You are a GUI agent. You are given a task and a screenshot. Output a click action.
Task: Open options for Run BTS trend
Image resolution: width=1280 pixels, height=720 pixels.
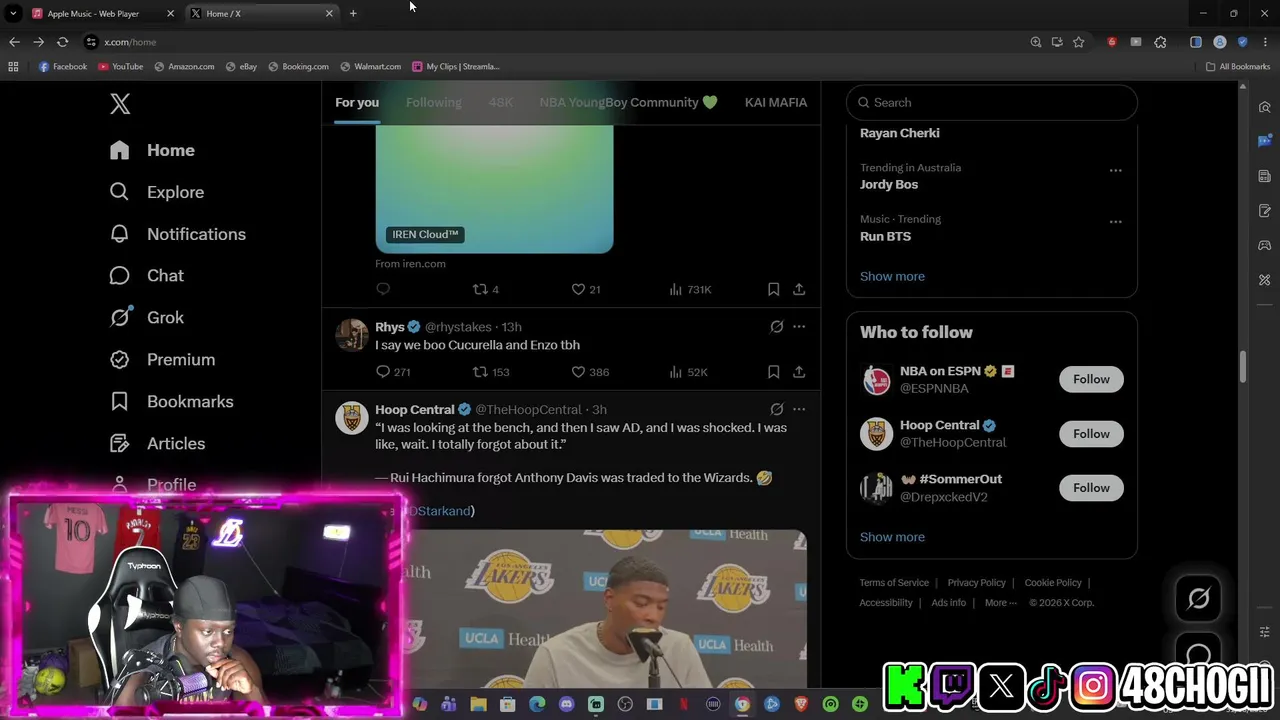click(x=1115, y=222)
